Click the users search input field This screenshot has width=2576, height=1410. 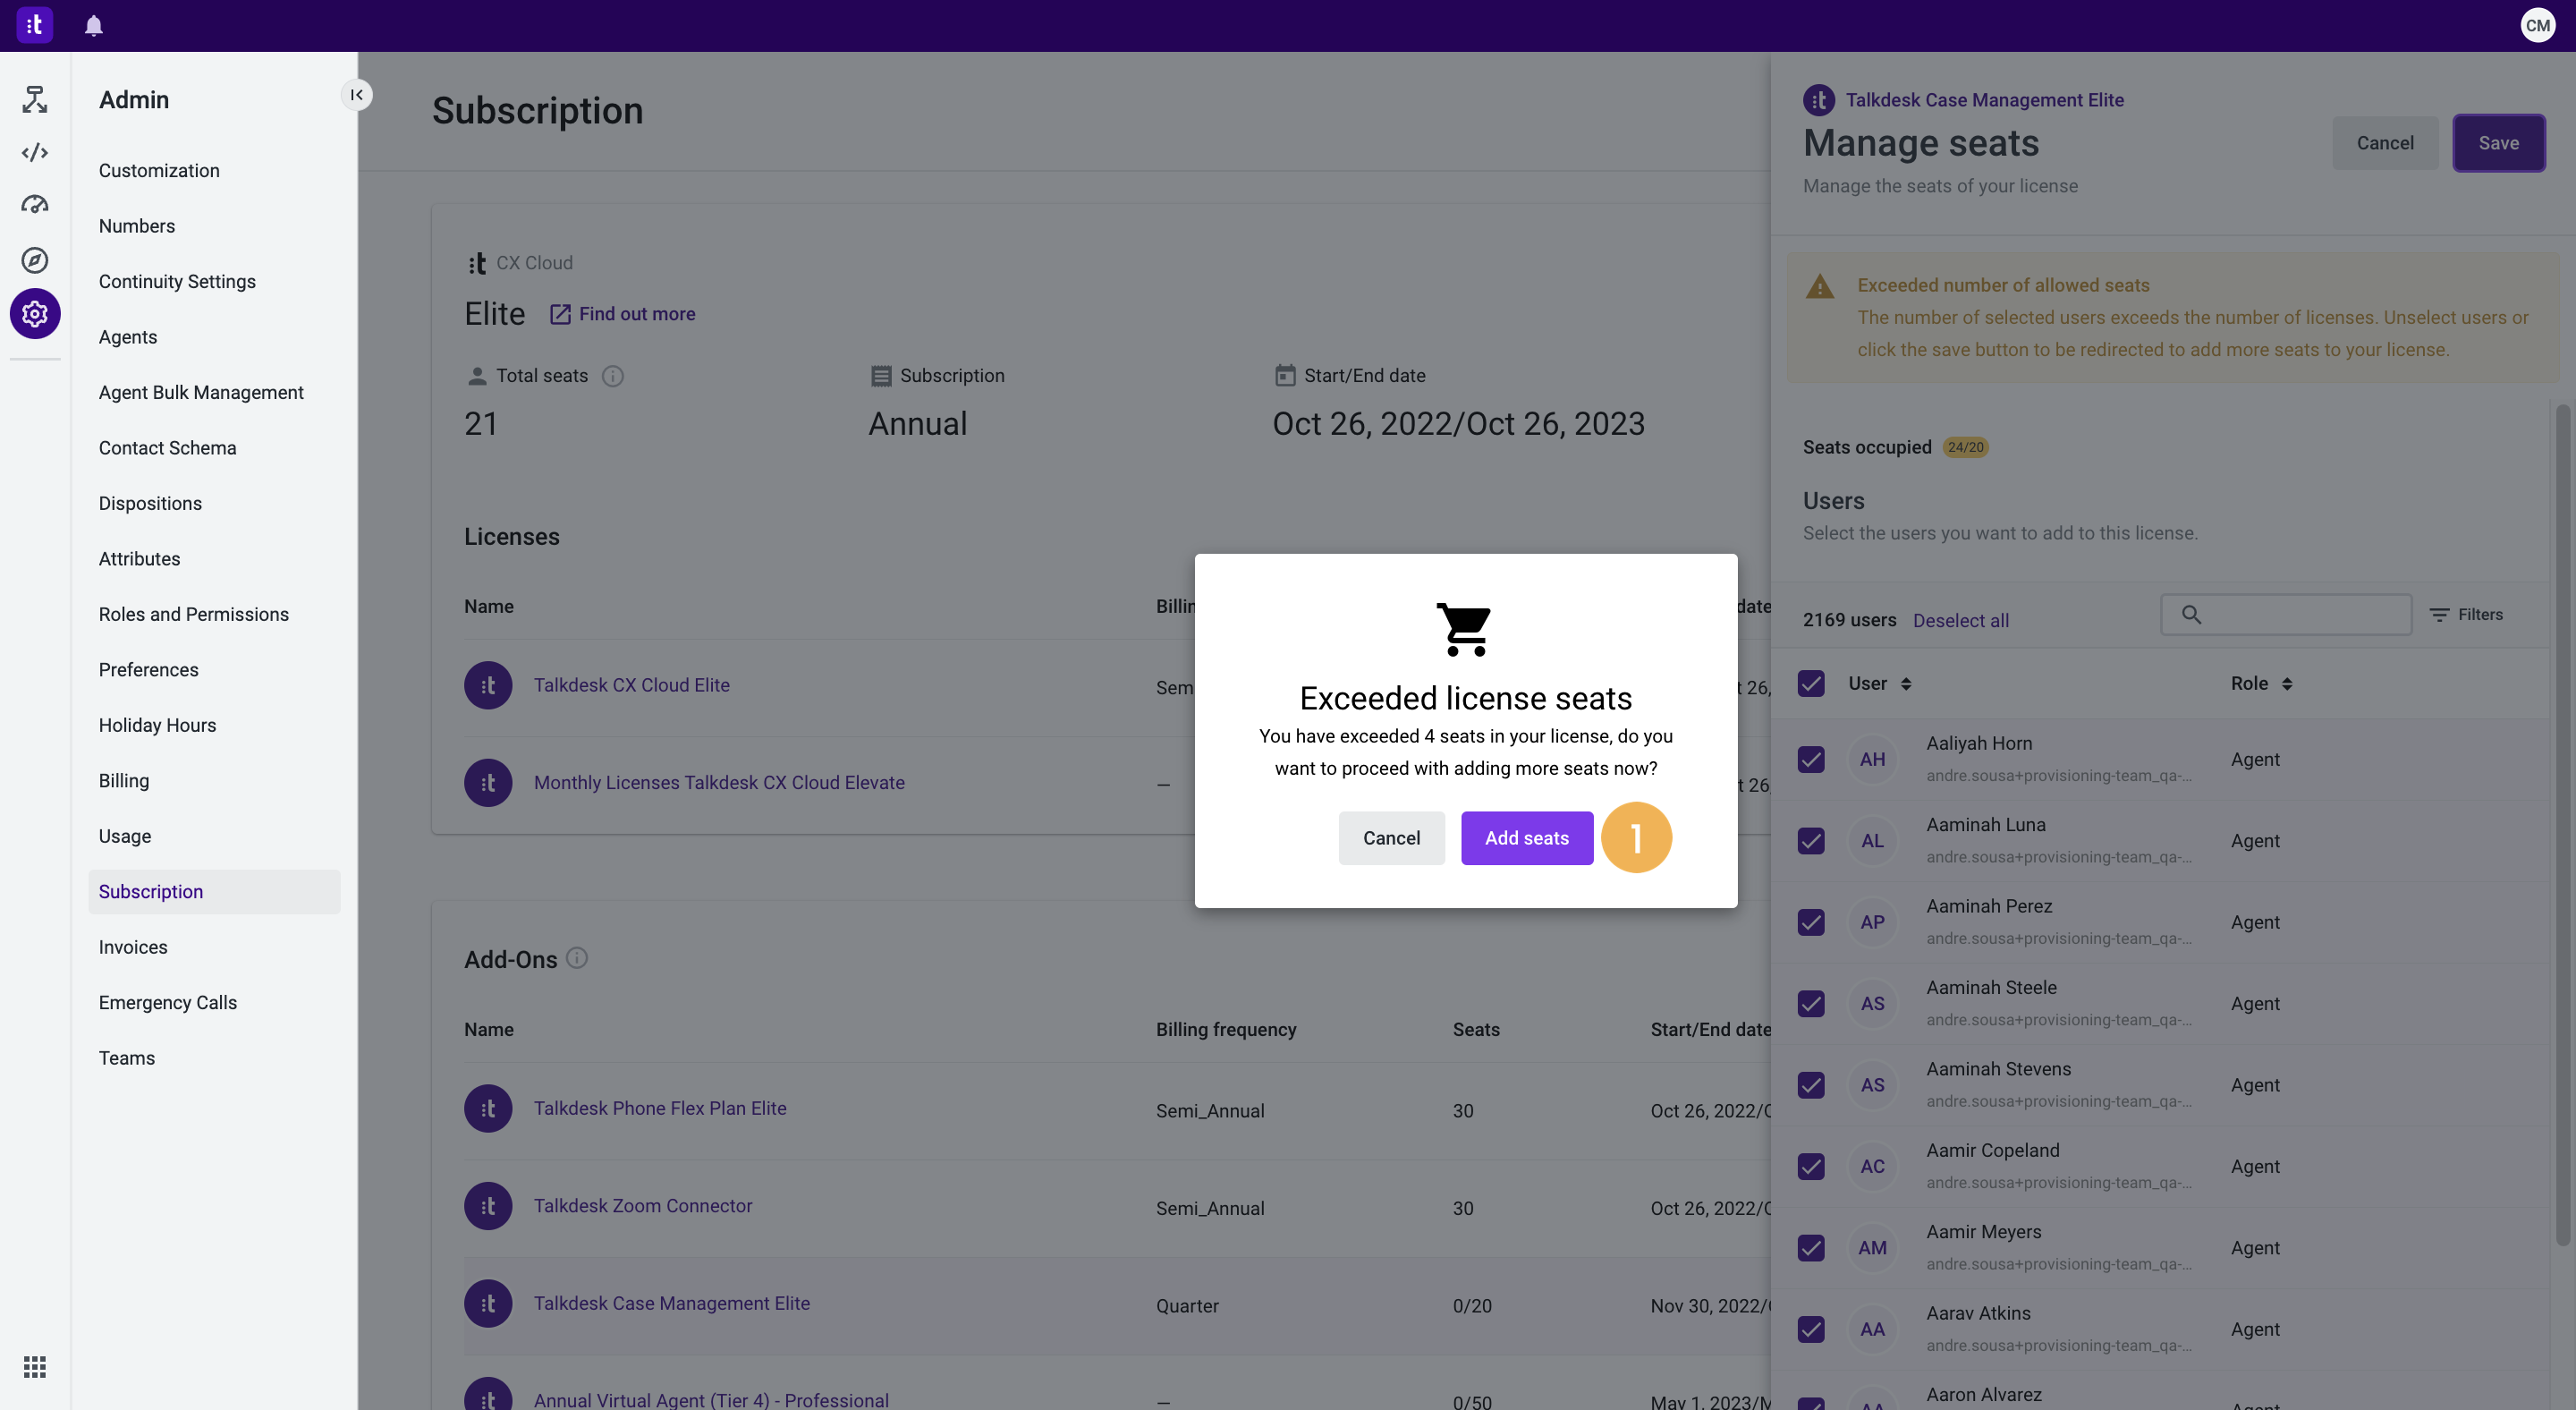(x=2286, y=615)
